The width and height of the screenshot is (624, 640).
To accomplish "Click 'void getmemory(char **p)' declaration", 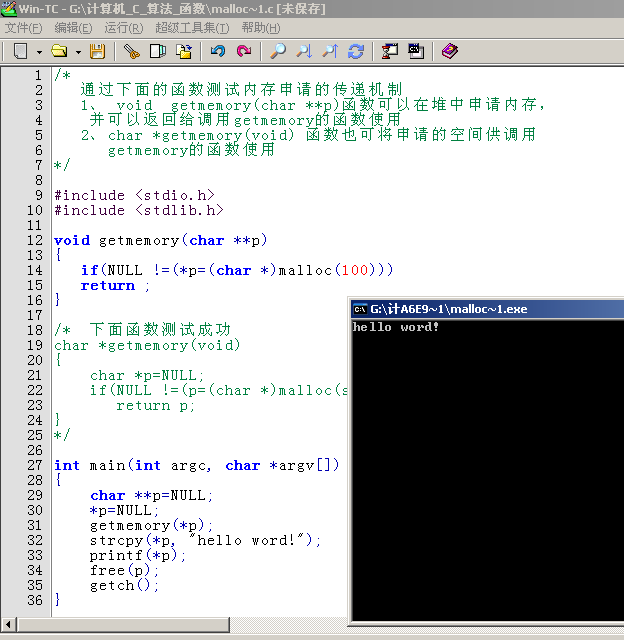I will (161, 240).
